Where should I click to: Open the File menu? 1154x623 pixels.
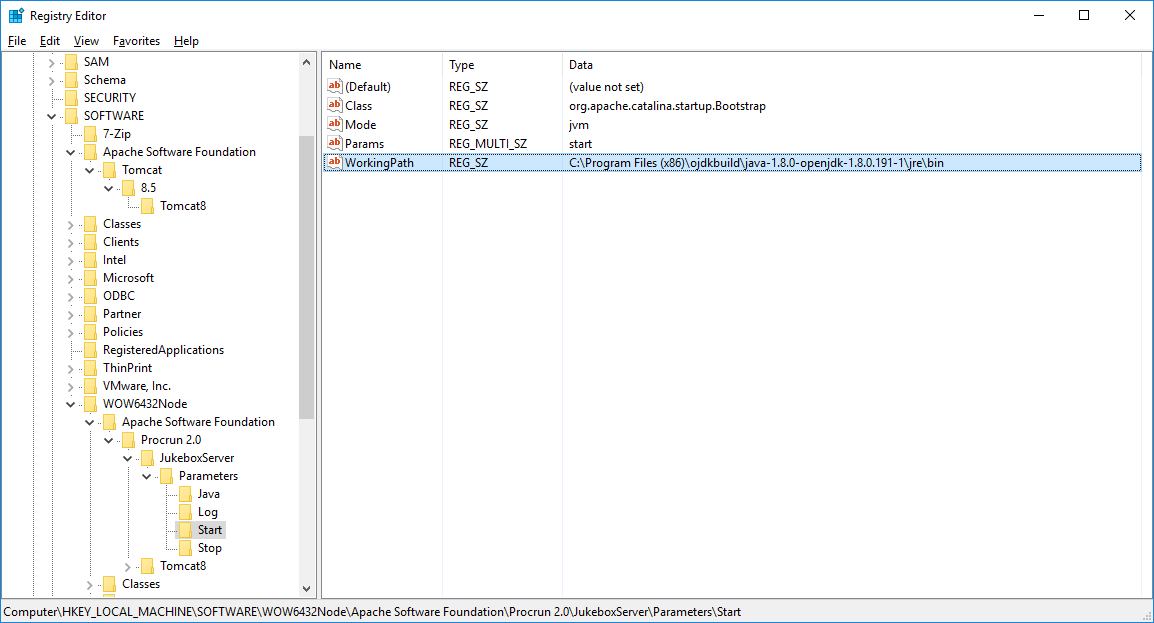(x=17, y=41)
